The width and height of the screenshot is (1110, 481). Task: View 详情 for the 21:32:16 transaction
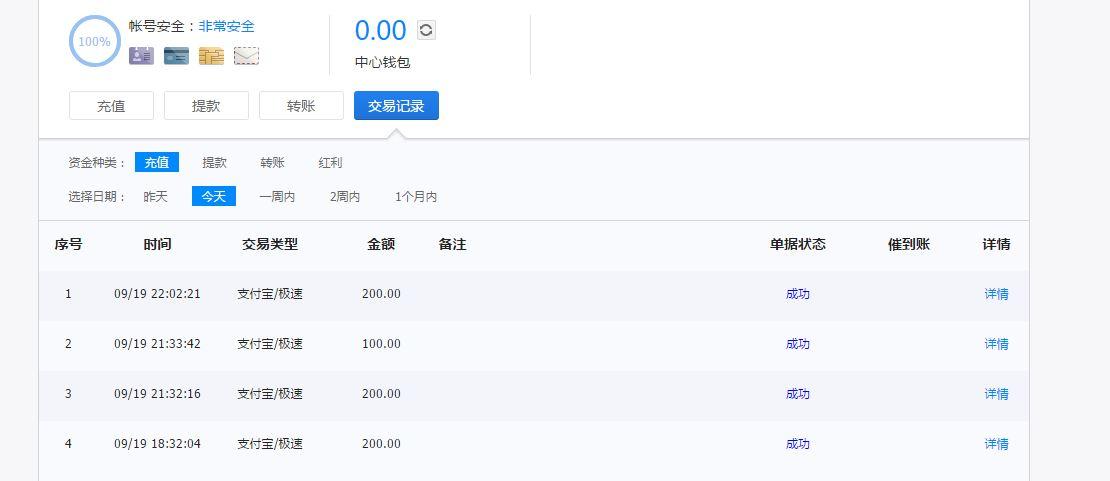(996, 393)
